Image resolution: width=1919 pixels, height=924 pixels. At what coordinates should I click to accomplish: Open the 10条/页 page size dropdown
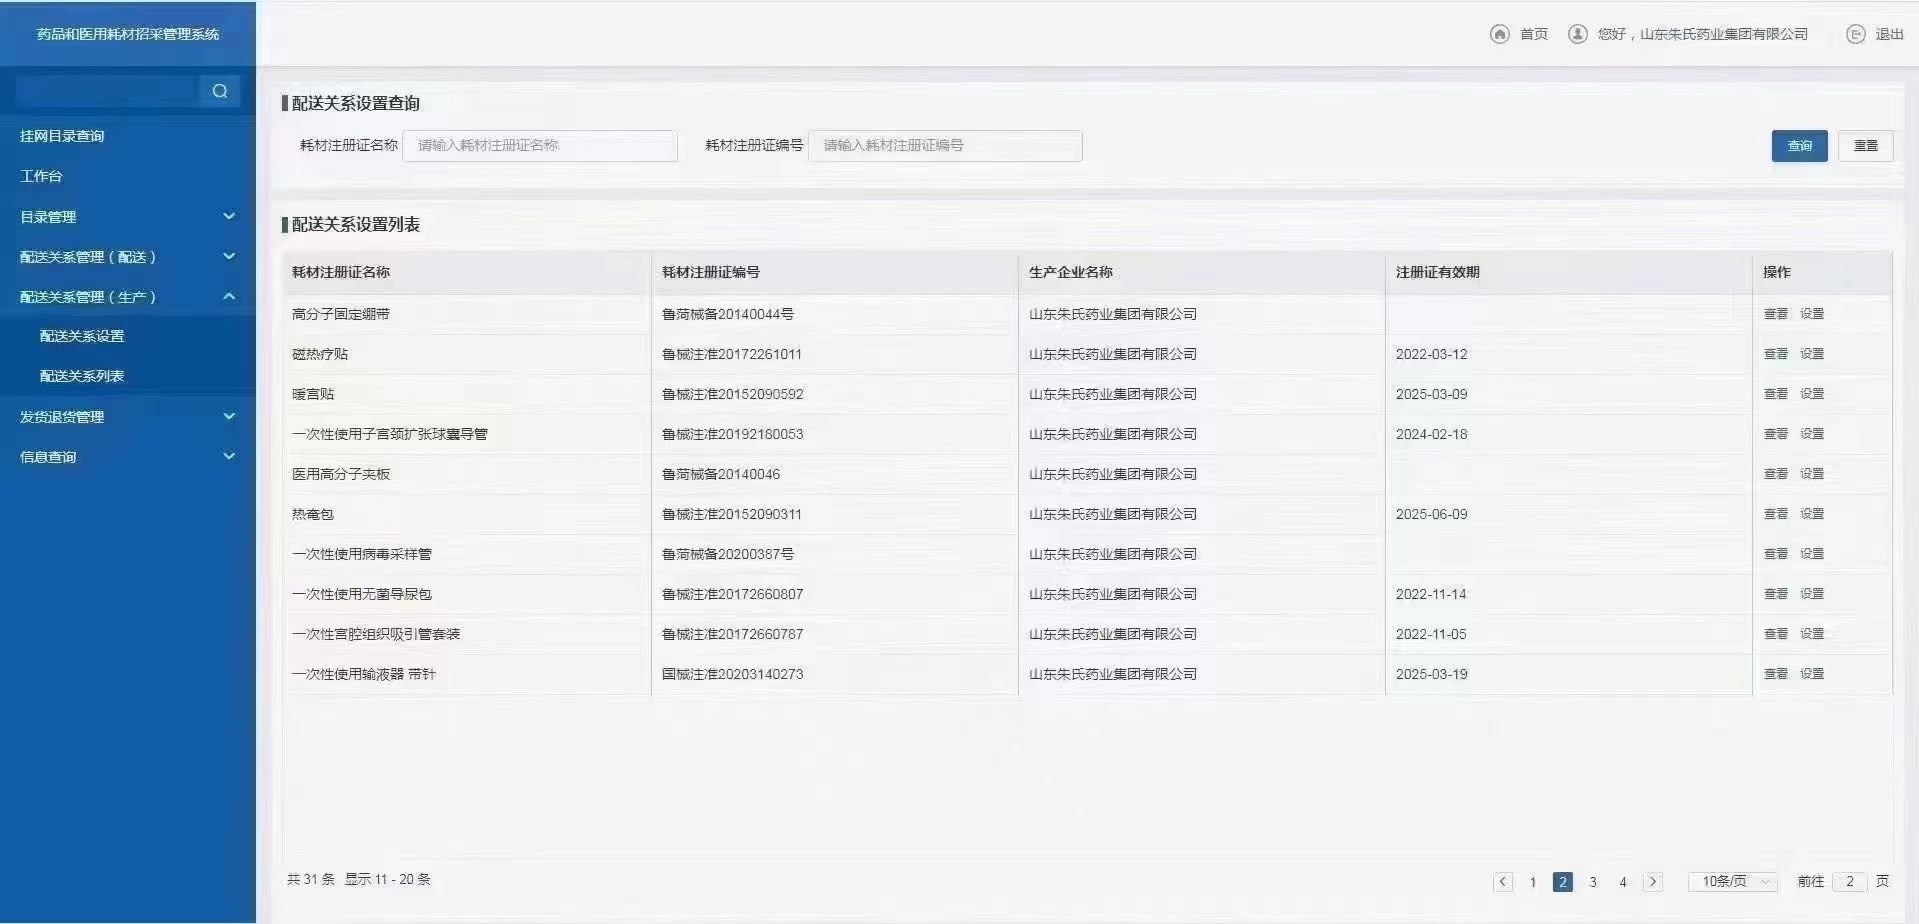1733,882
